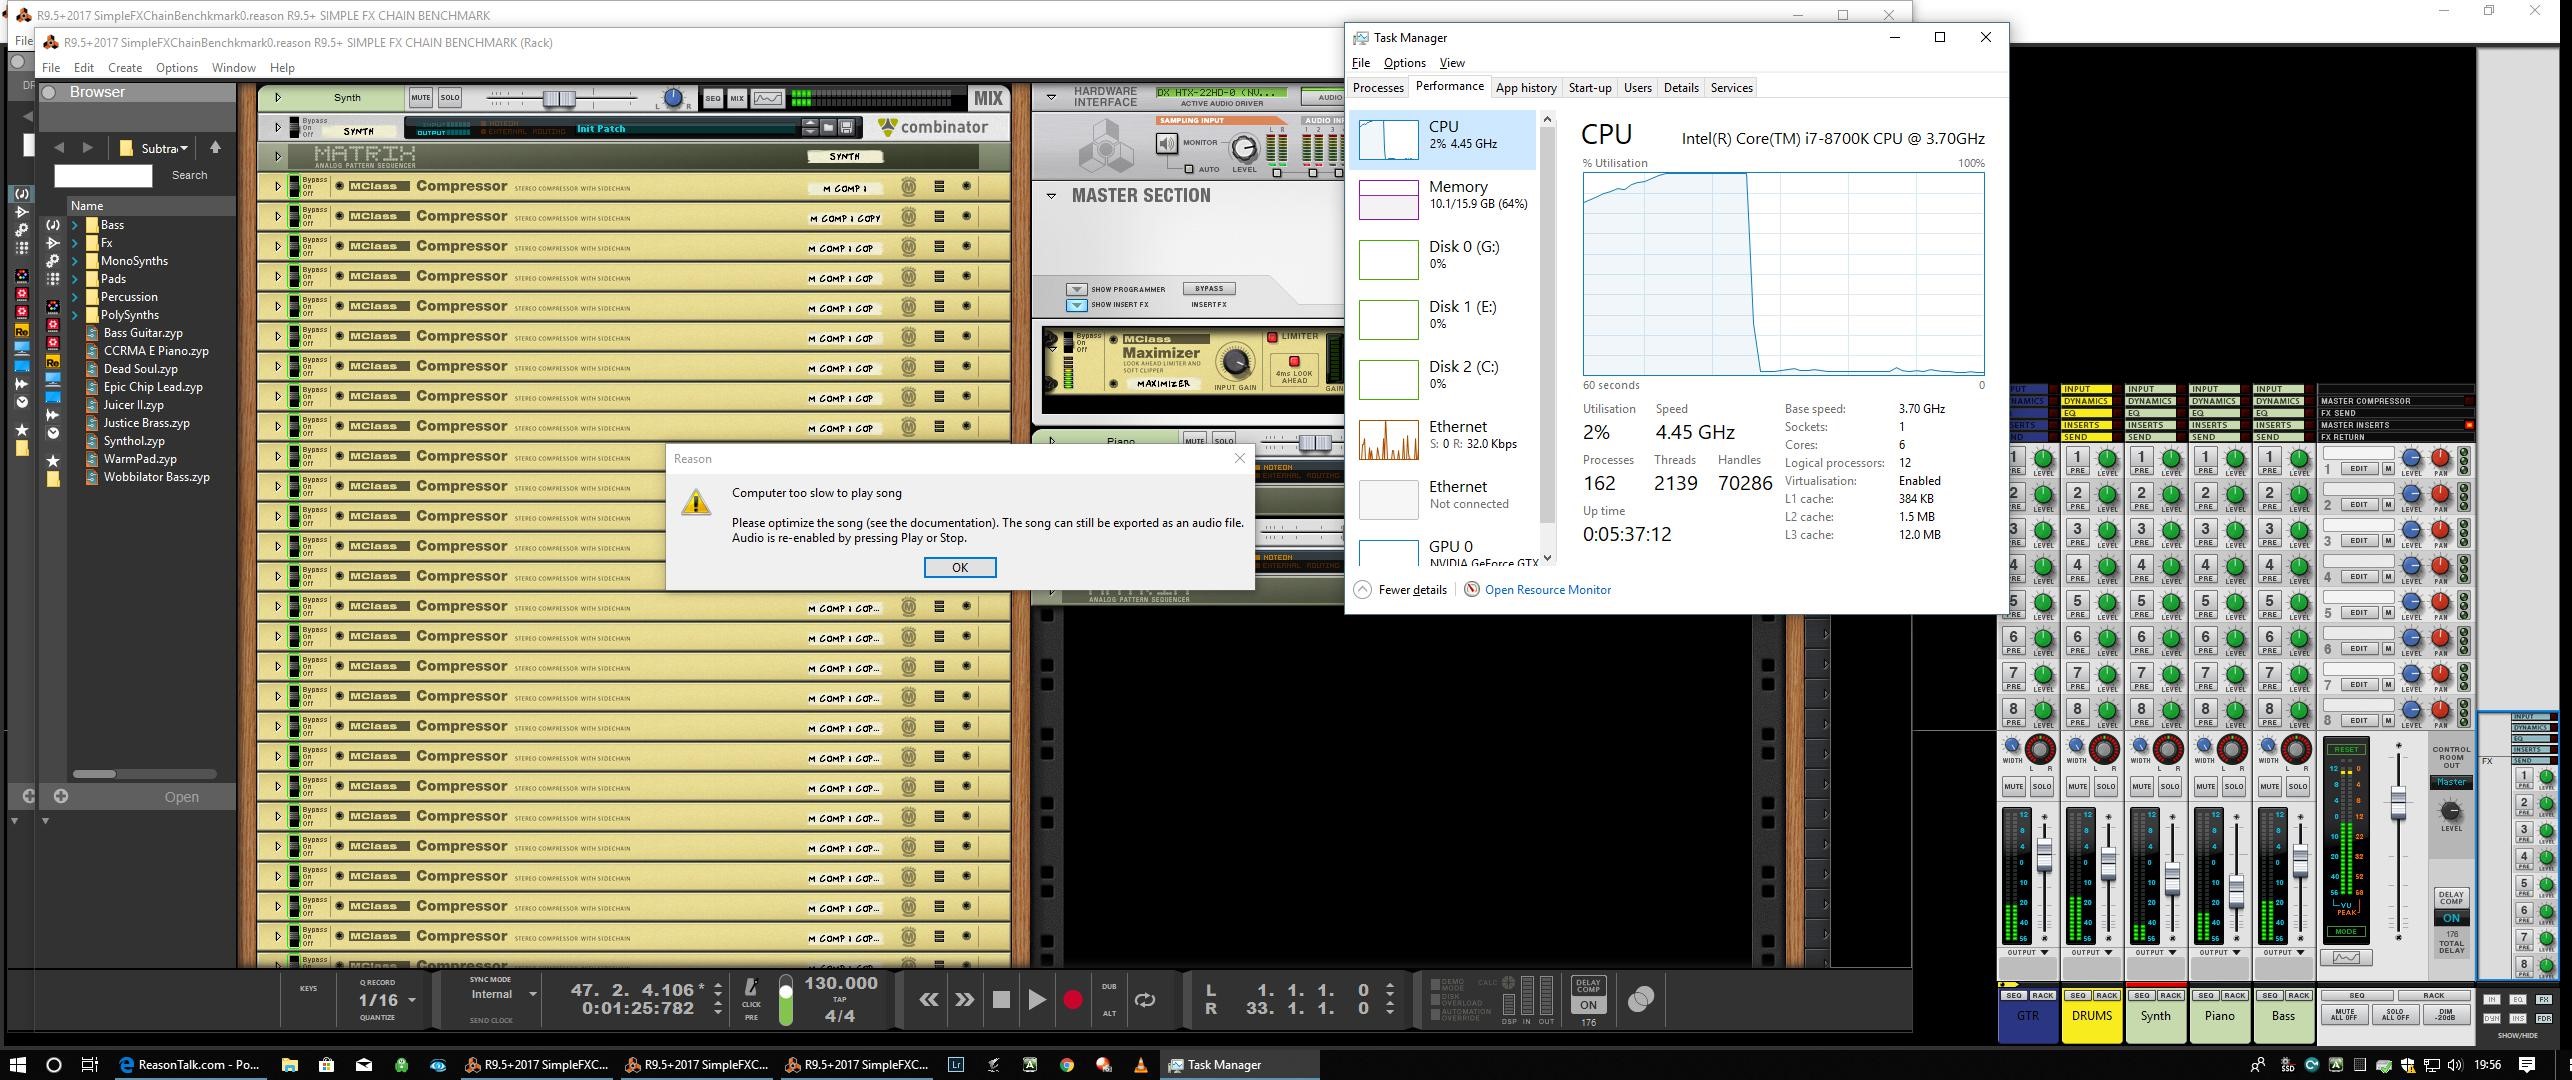
Task: Unfold the M COMP 1 compressor device
Action: tap(278, 187)
